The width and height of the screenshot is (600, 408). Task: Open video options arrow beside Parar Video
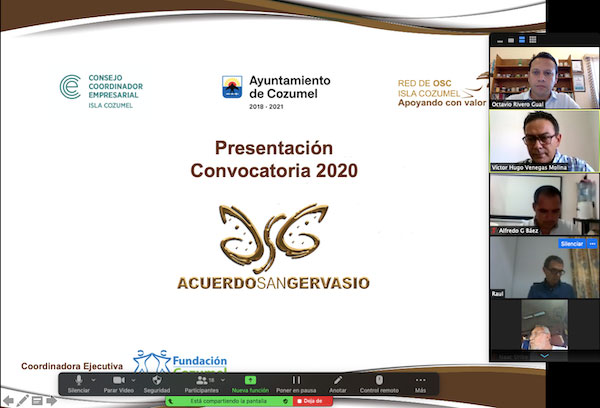(134, 380)
